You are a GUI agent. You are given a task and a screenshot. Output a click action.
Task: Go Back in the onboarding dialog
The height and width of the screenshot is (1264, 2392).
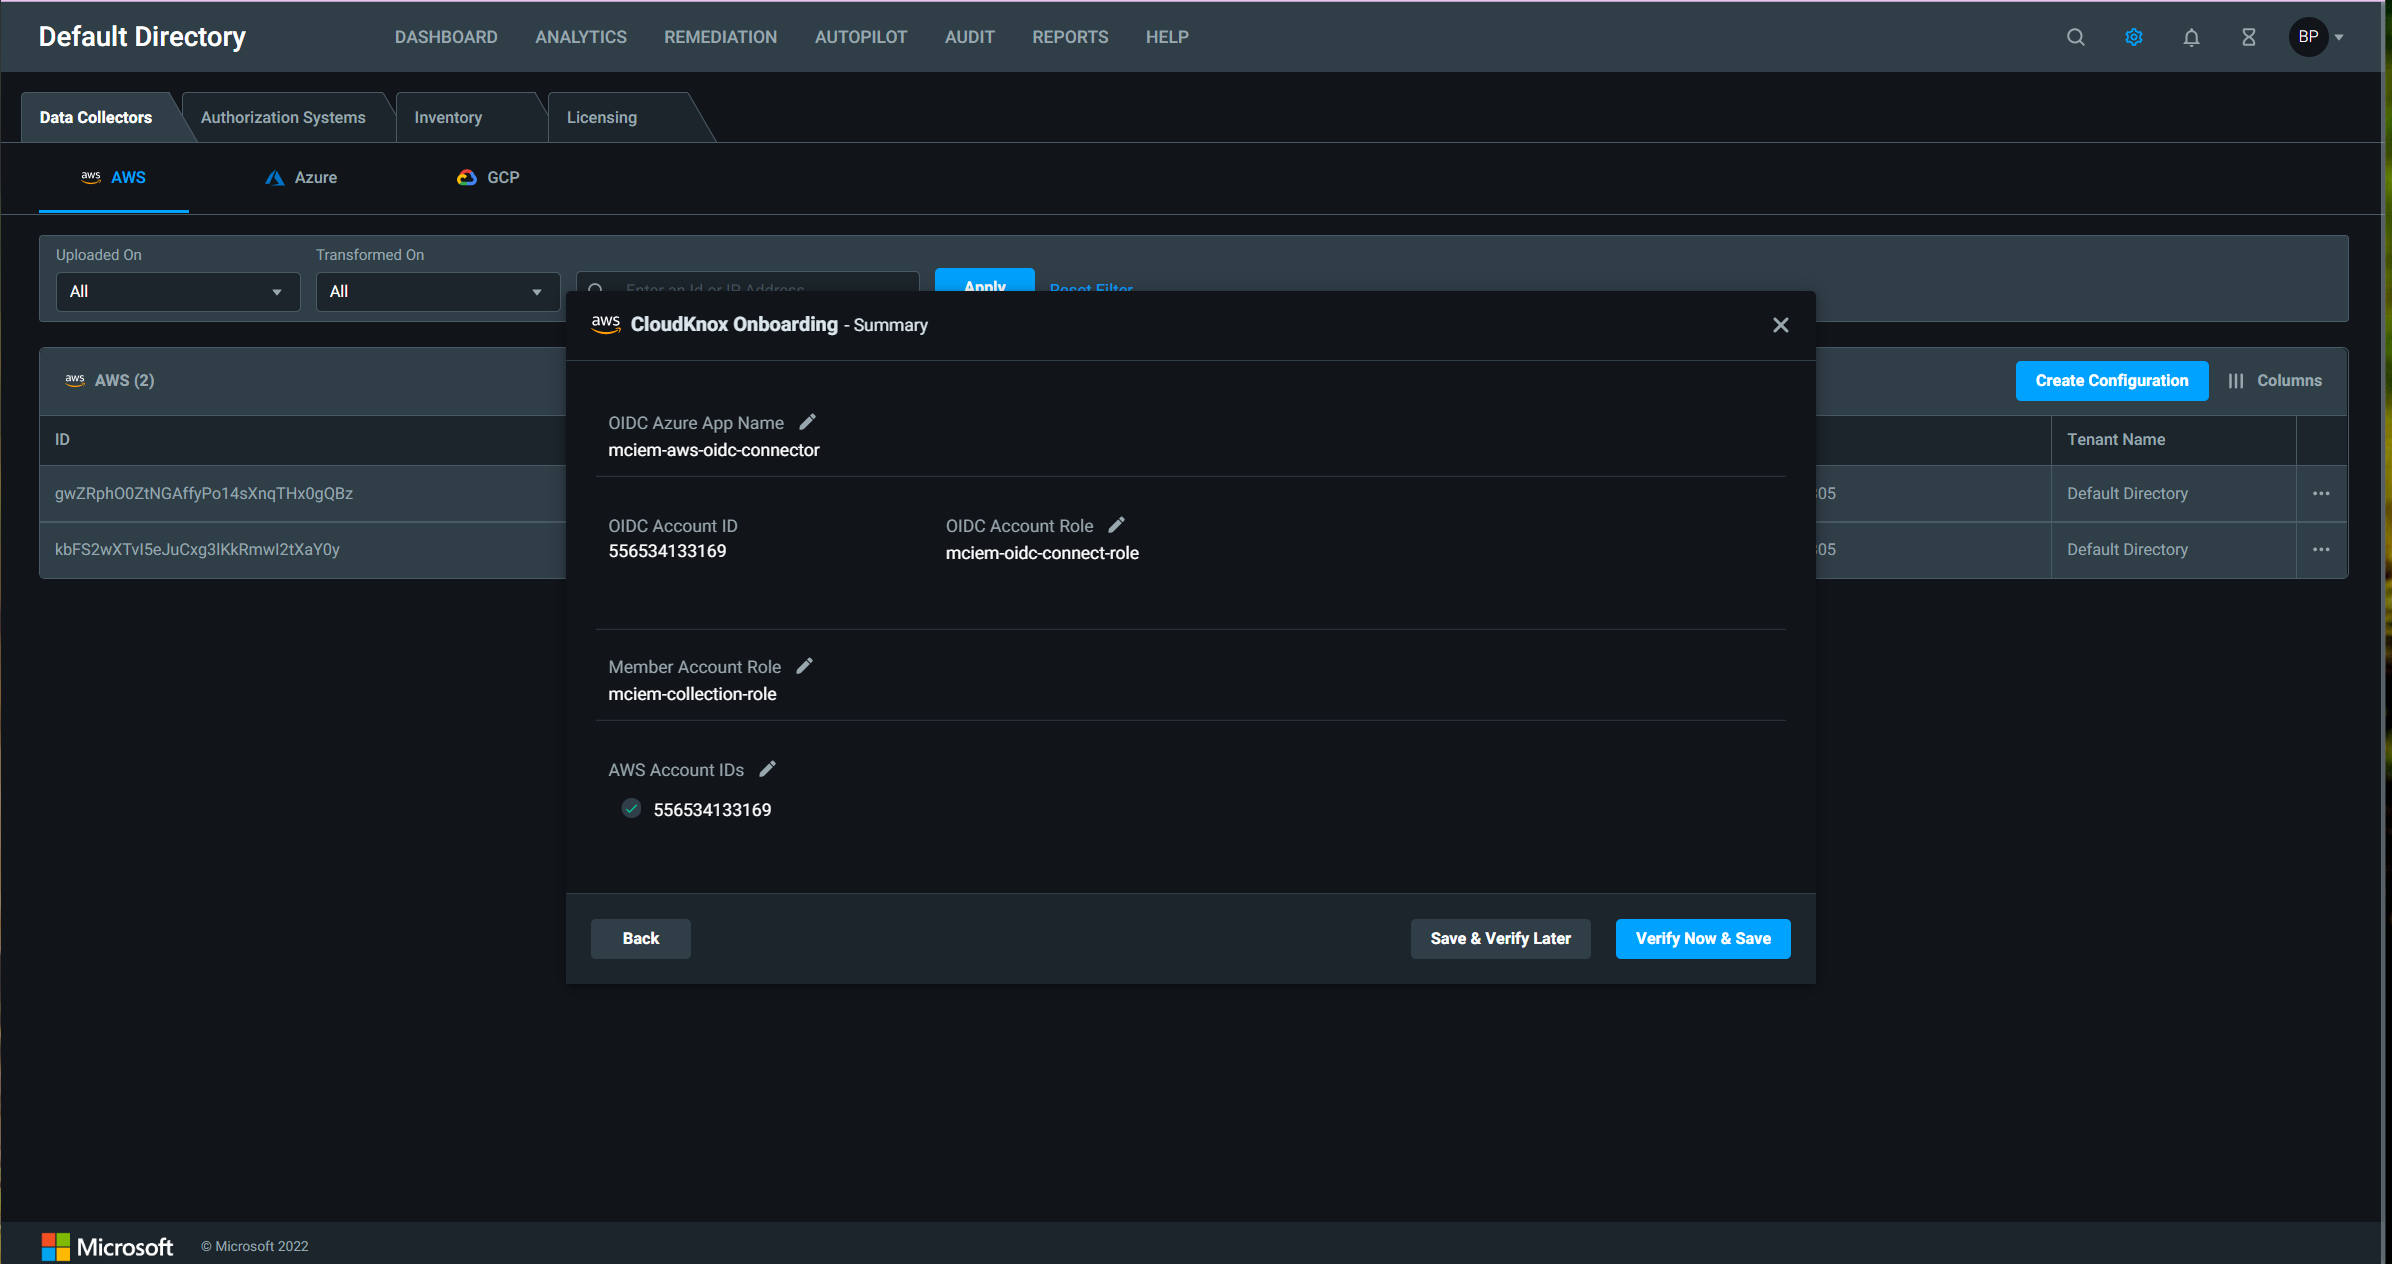pyautogui.click(x=640, y=938)
